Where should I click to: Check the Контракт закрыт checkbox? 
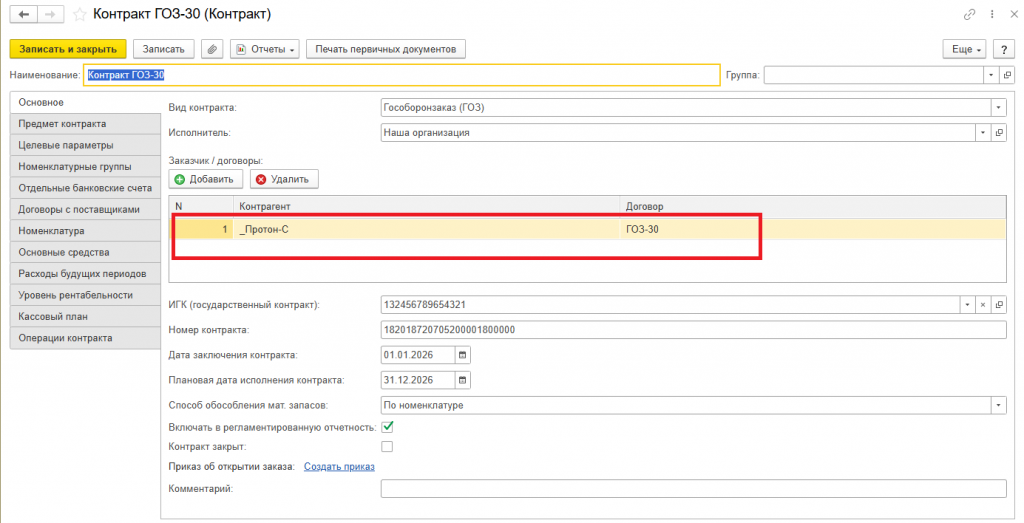pyautogui.click(x=387, y=447)
